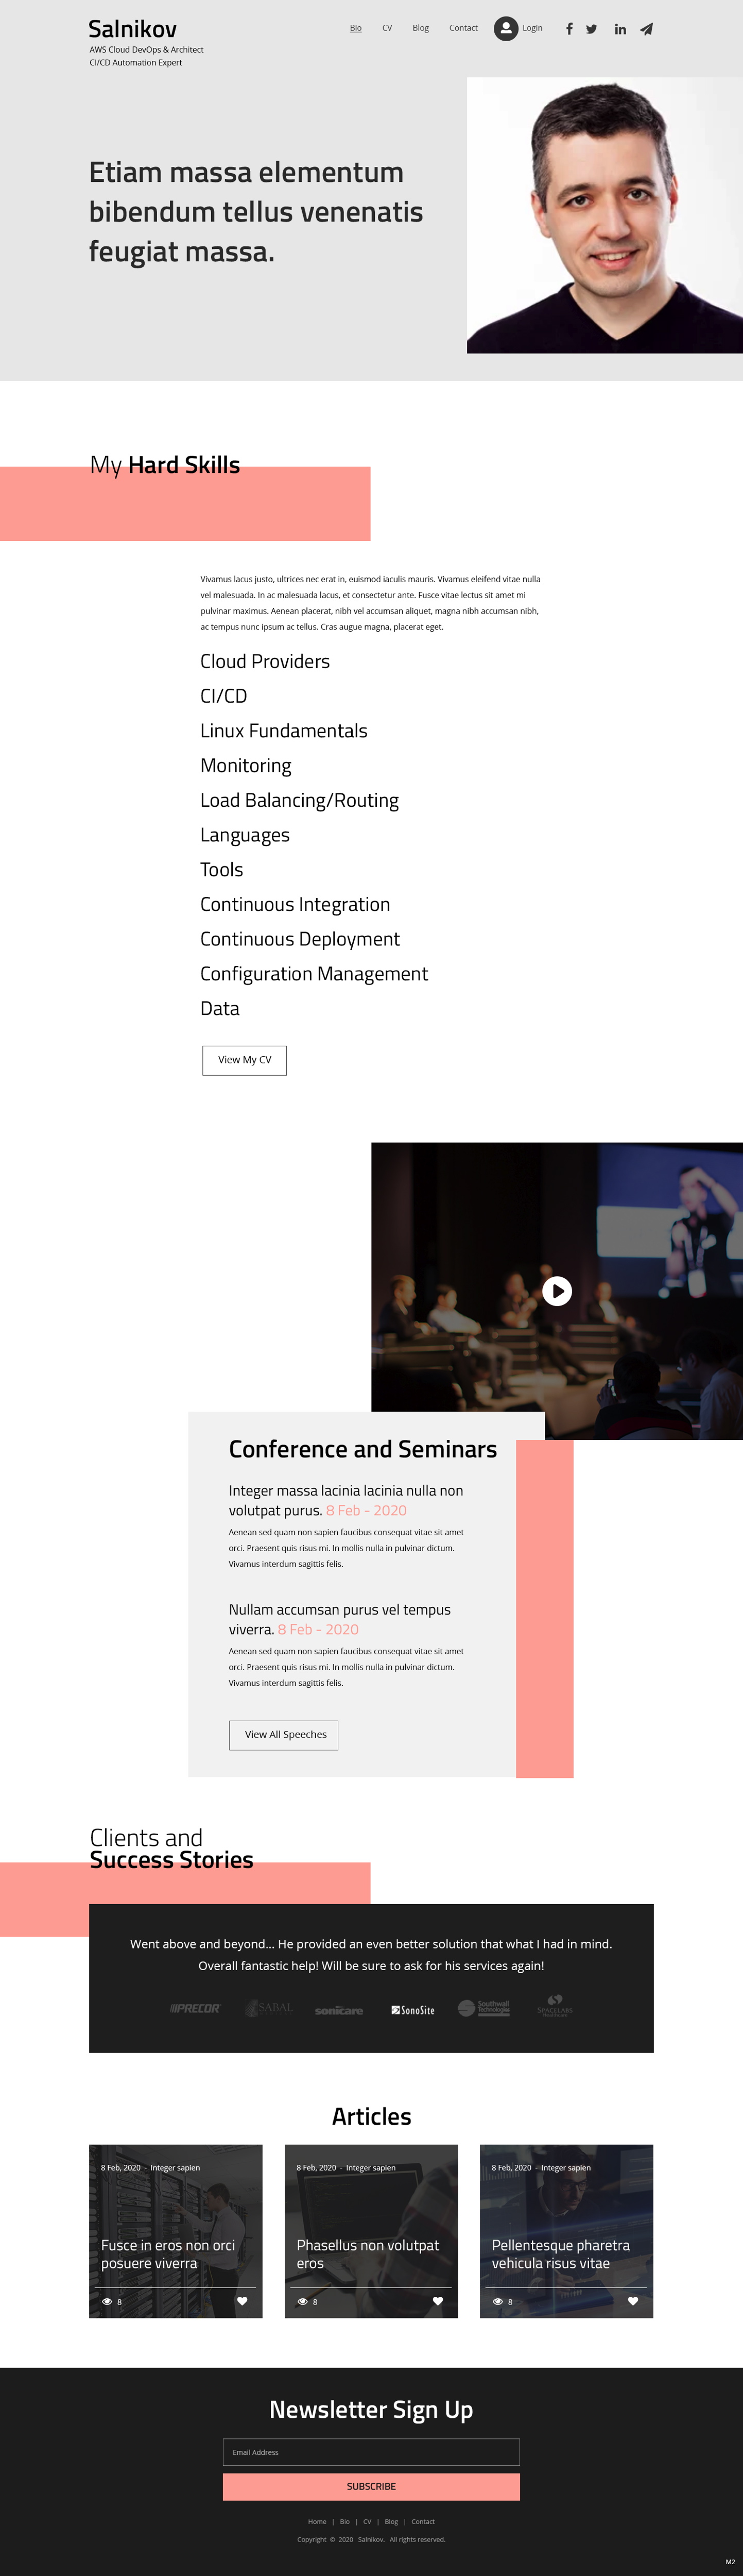This screenshot has width=743, height=2576.
Task: Open Contact in top navigation
Action: 463,28
